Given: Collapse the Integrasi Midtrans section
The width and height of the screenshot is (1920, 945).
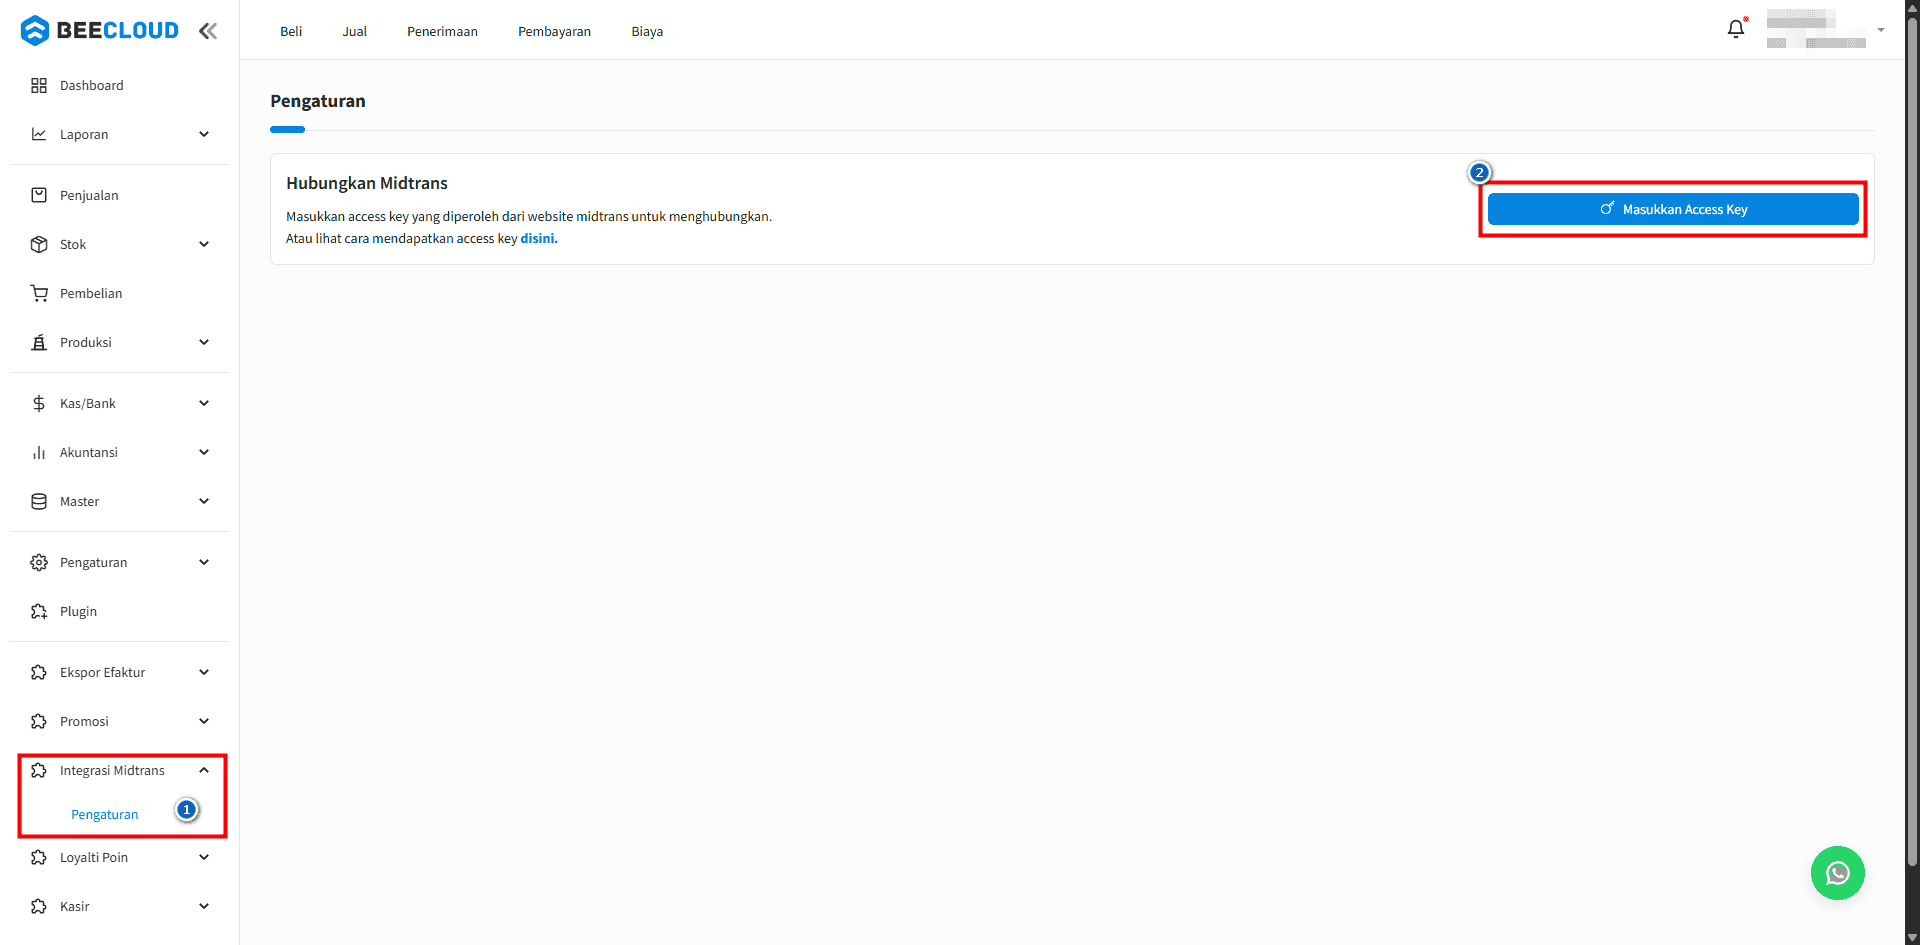Looking at the screenshot, I should coord(204,770).
